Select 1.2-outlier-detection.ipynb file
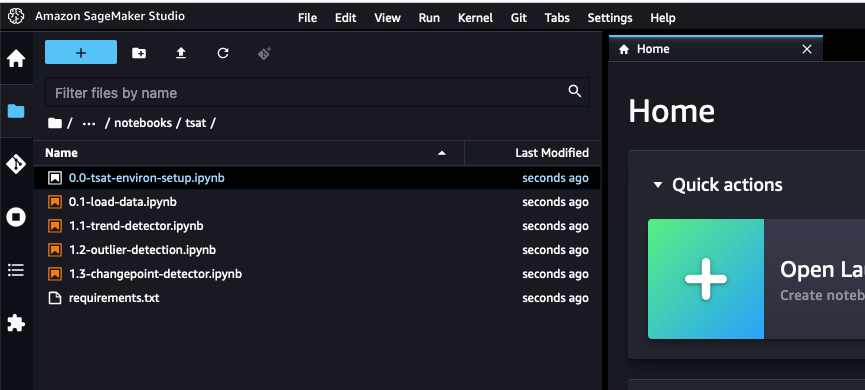865x390 pixels. (x=317, y=250)
